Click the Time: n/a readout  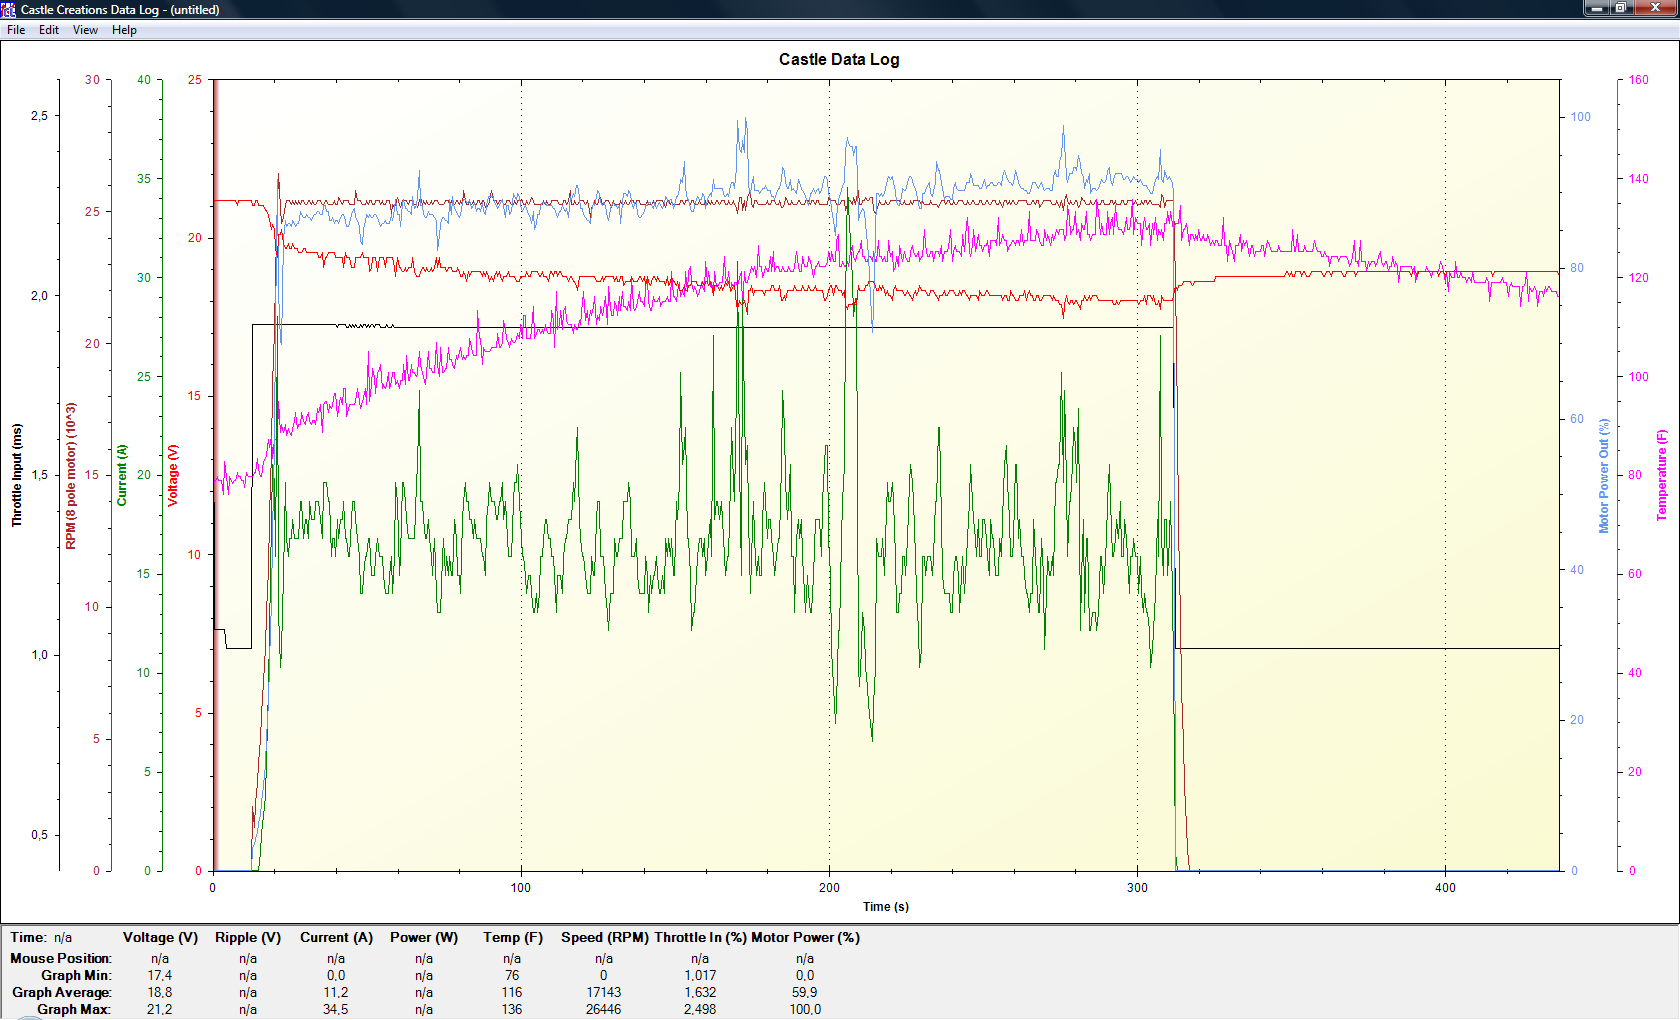41,938
